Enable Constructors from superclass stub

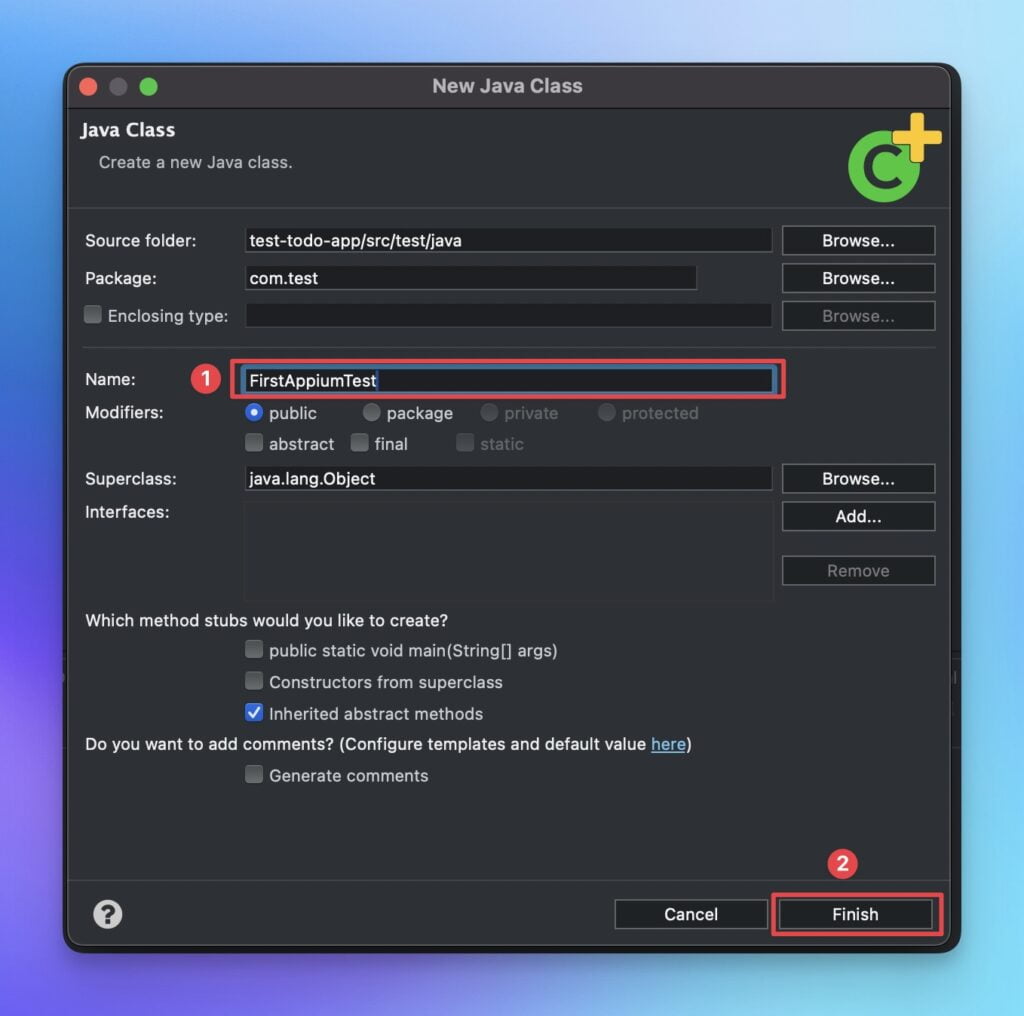[x=254, y=681]
